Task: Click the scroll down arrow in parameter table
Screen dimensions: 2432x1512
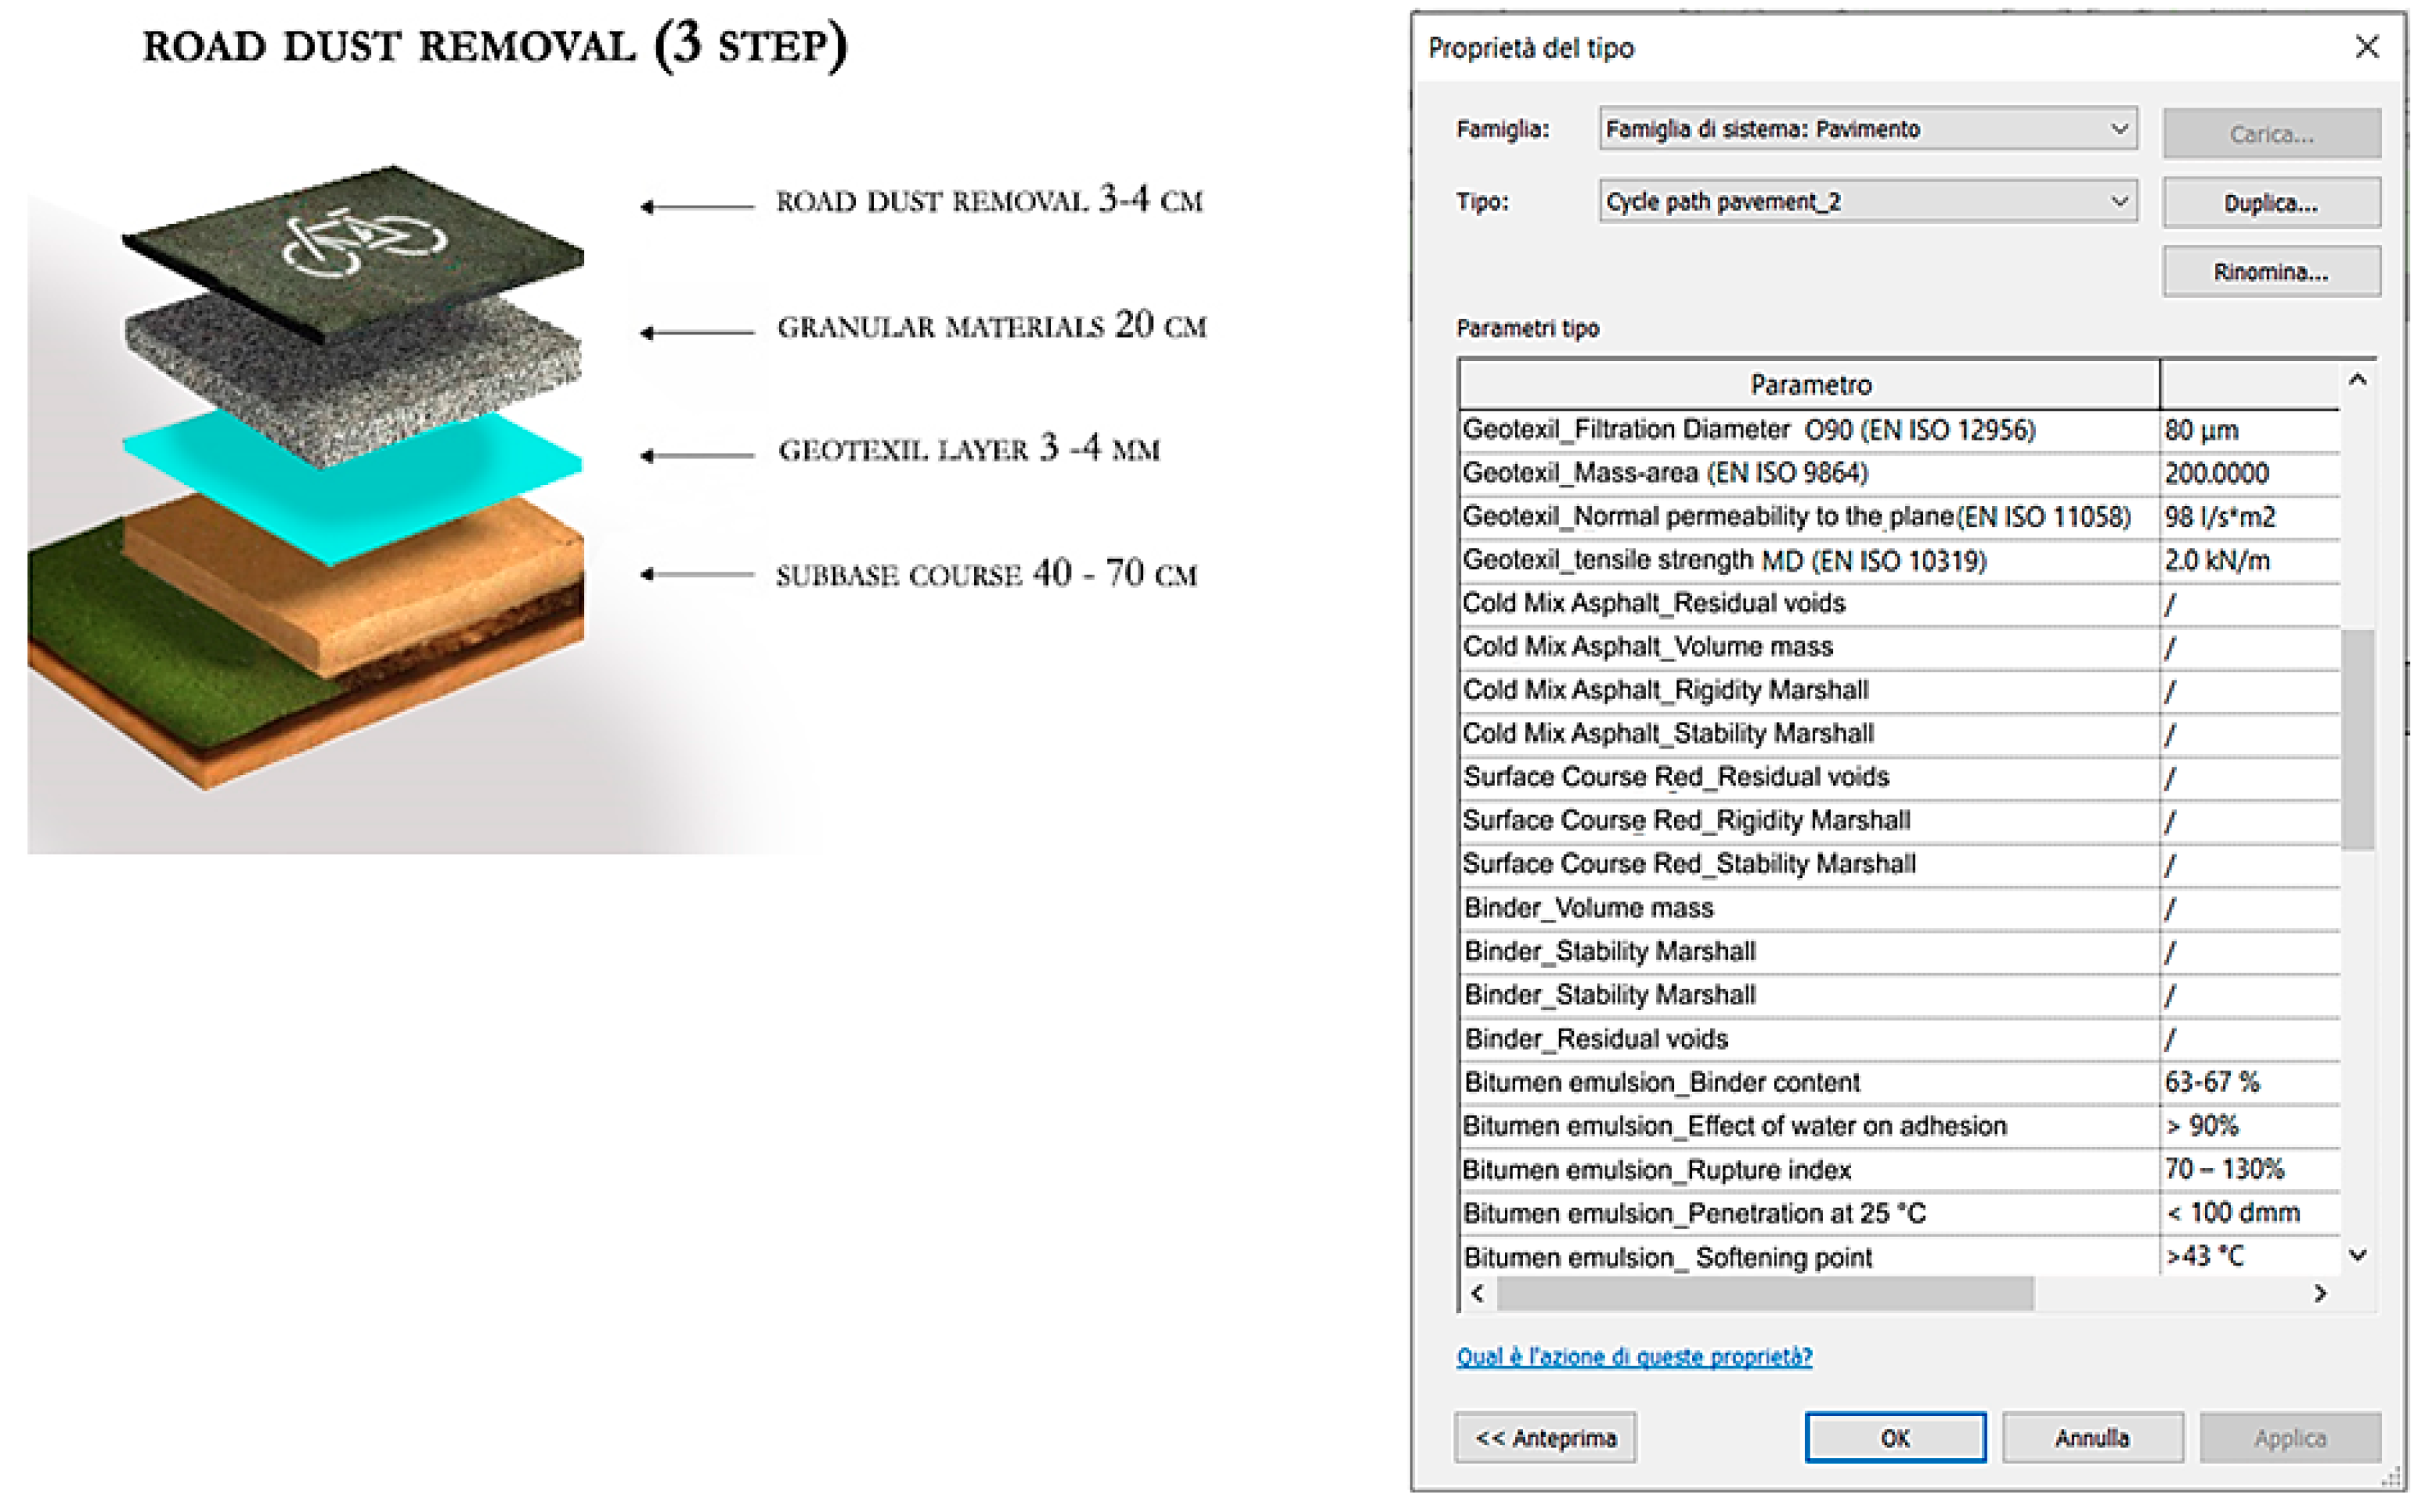Action: [x=2357, y=1255]
